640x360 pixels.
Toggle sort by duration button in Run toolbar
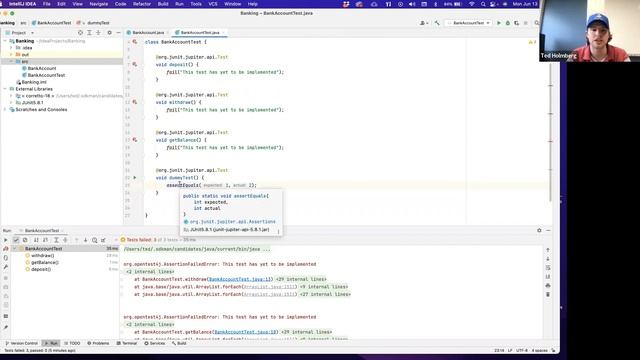coord(45,240)
